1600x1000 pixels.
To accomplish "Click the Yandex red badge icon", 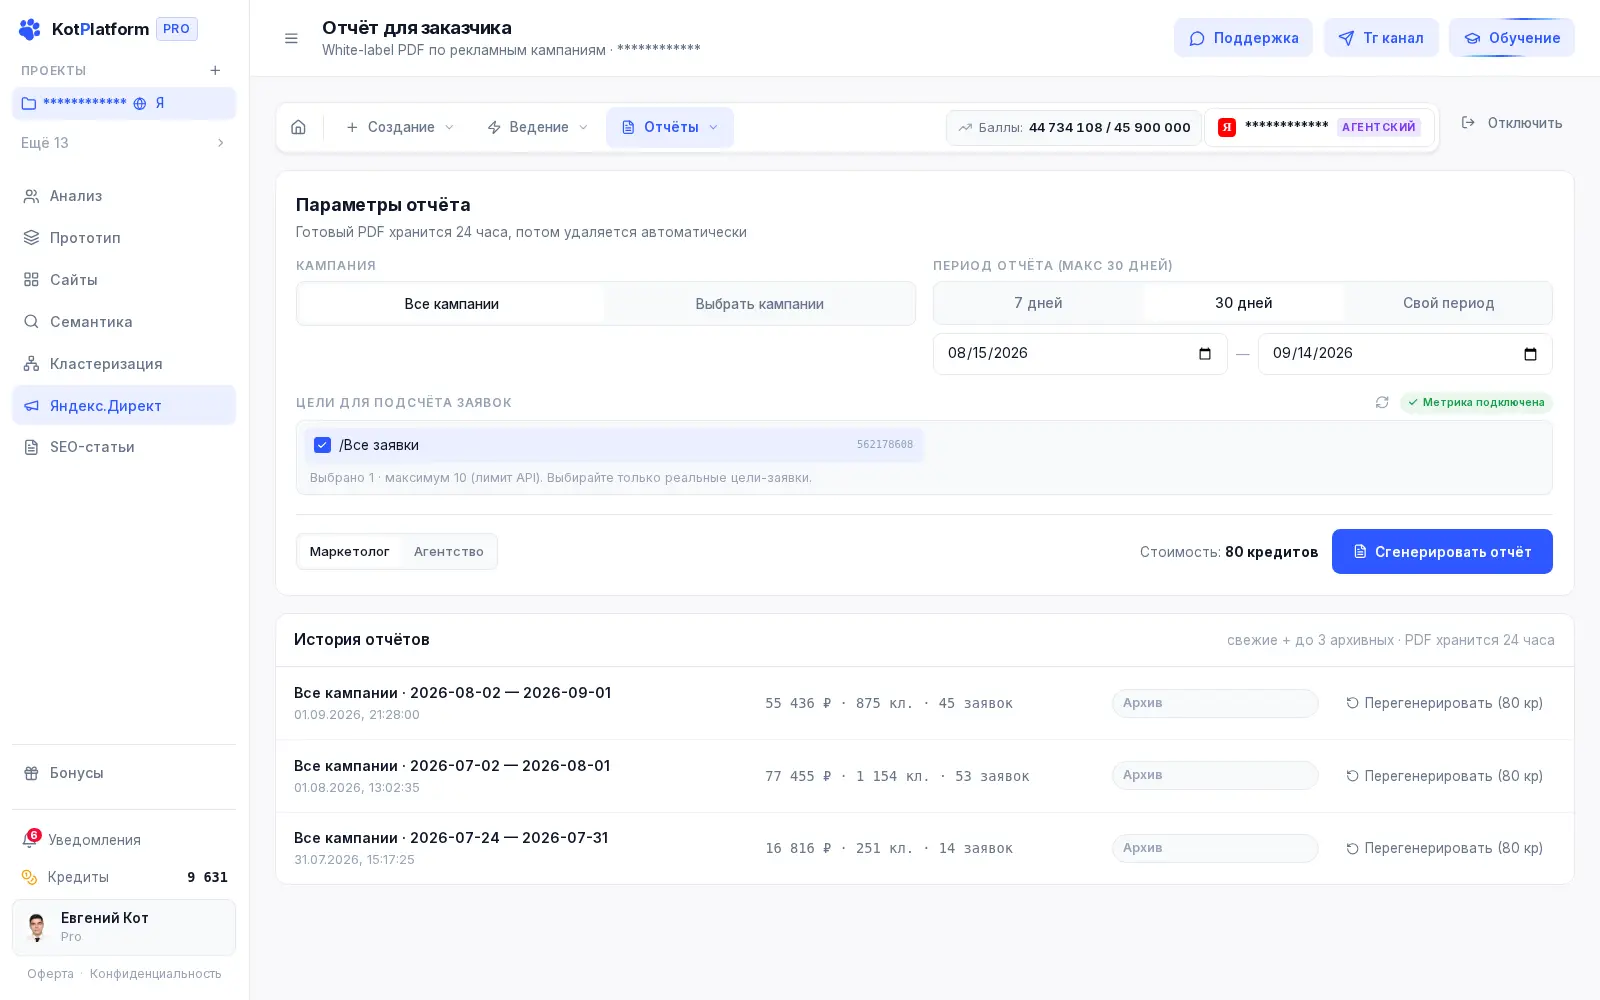I will click(1227, 127).
